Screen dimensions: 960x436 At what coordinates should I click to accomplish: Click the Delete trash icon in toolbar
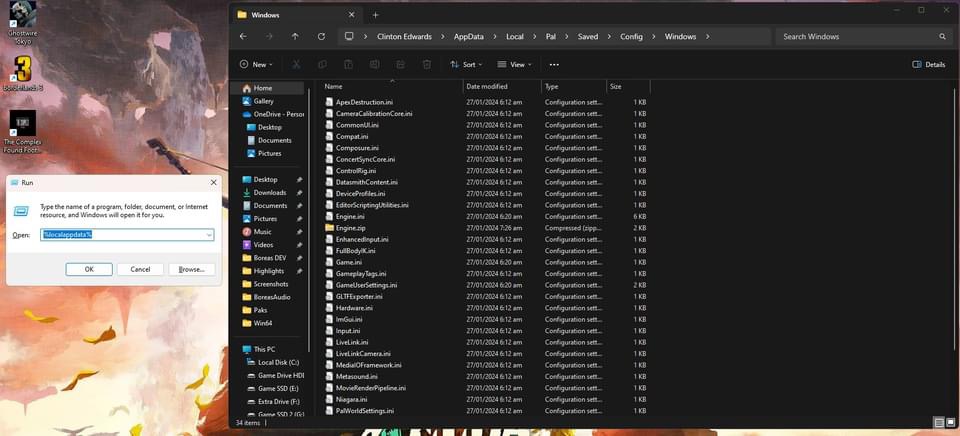pyautogui.click(x=427, y=64)
